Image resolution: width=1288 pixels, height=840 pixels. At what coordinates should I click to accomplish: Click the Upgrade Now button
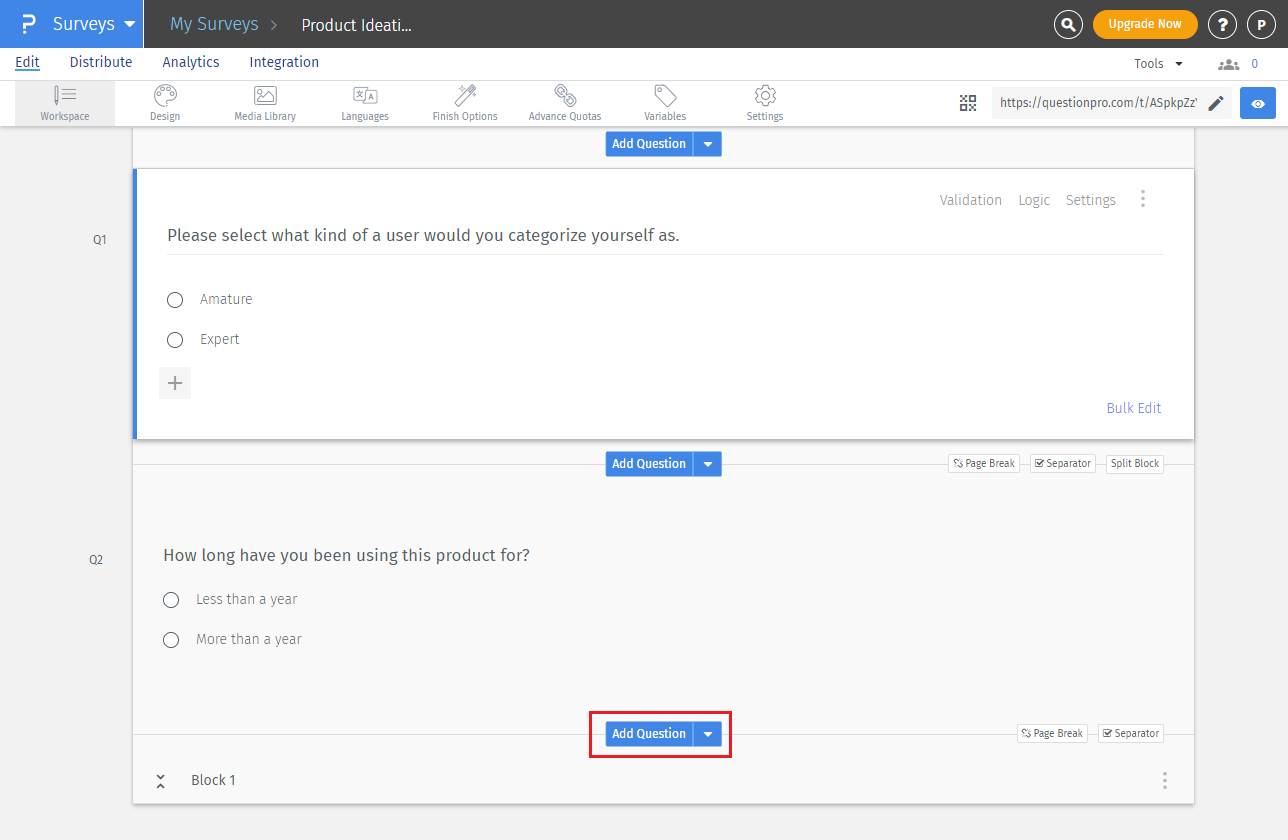1145,24
